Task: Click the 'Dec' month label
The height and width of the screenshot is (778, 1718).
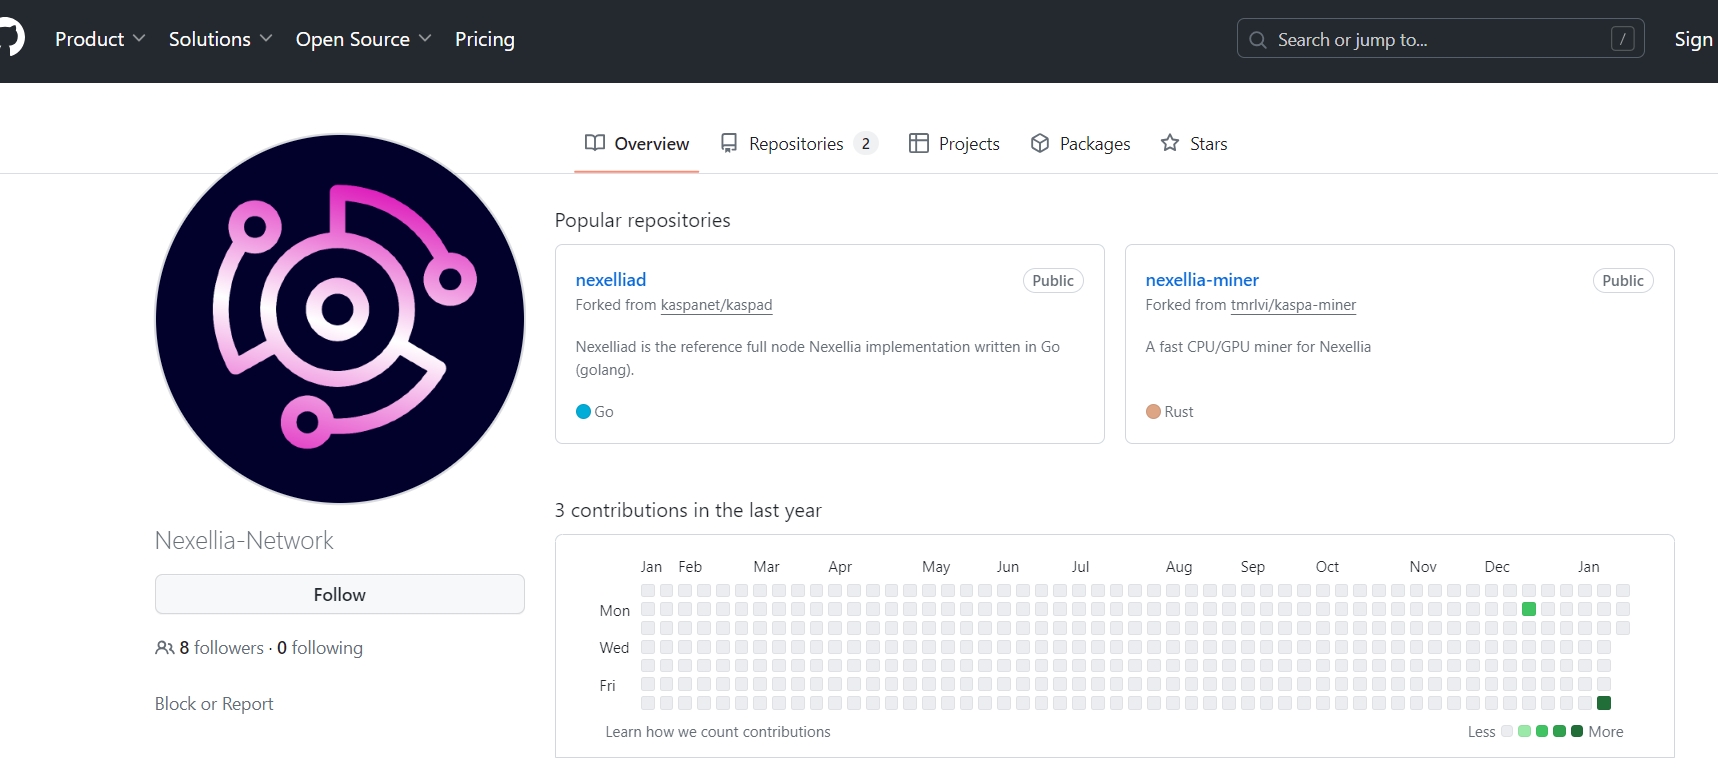Action: click(1497, 566)
